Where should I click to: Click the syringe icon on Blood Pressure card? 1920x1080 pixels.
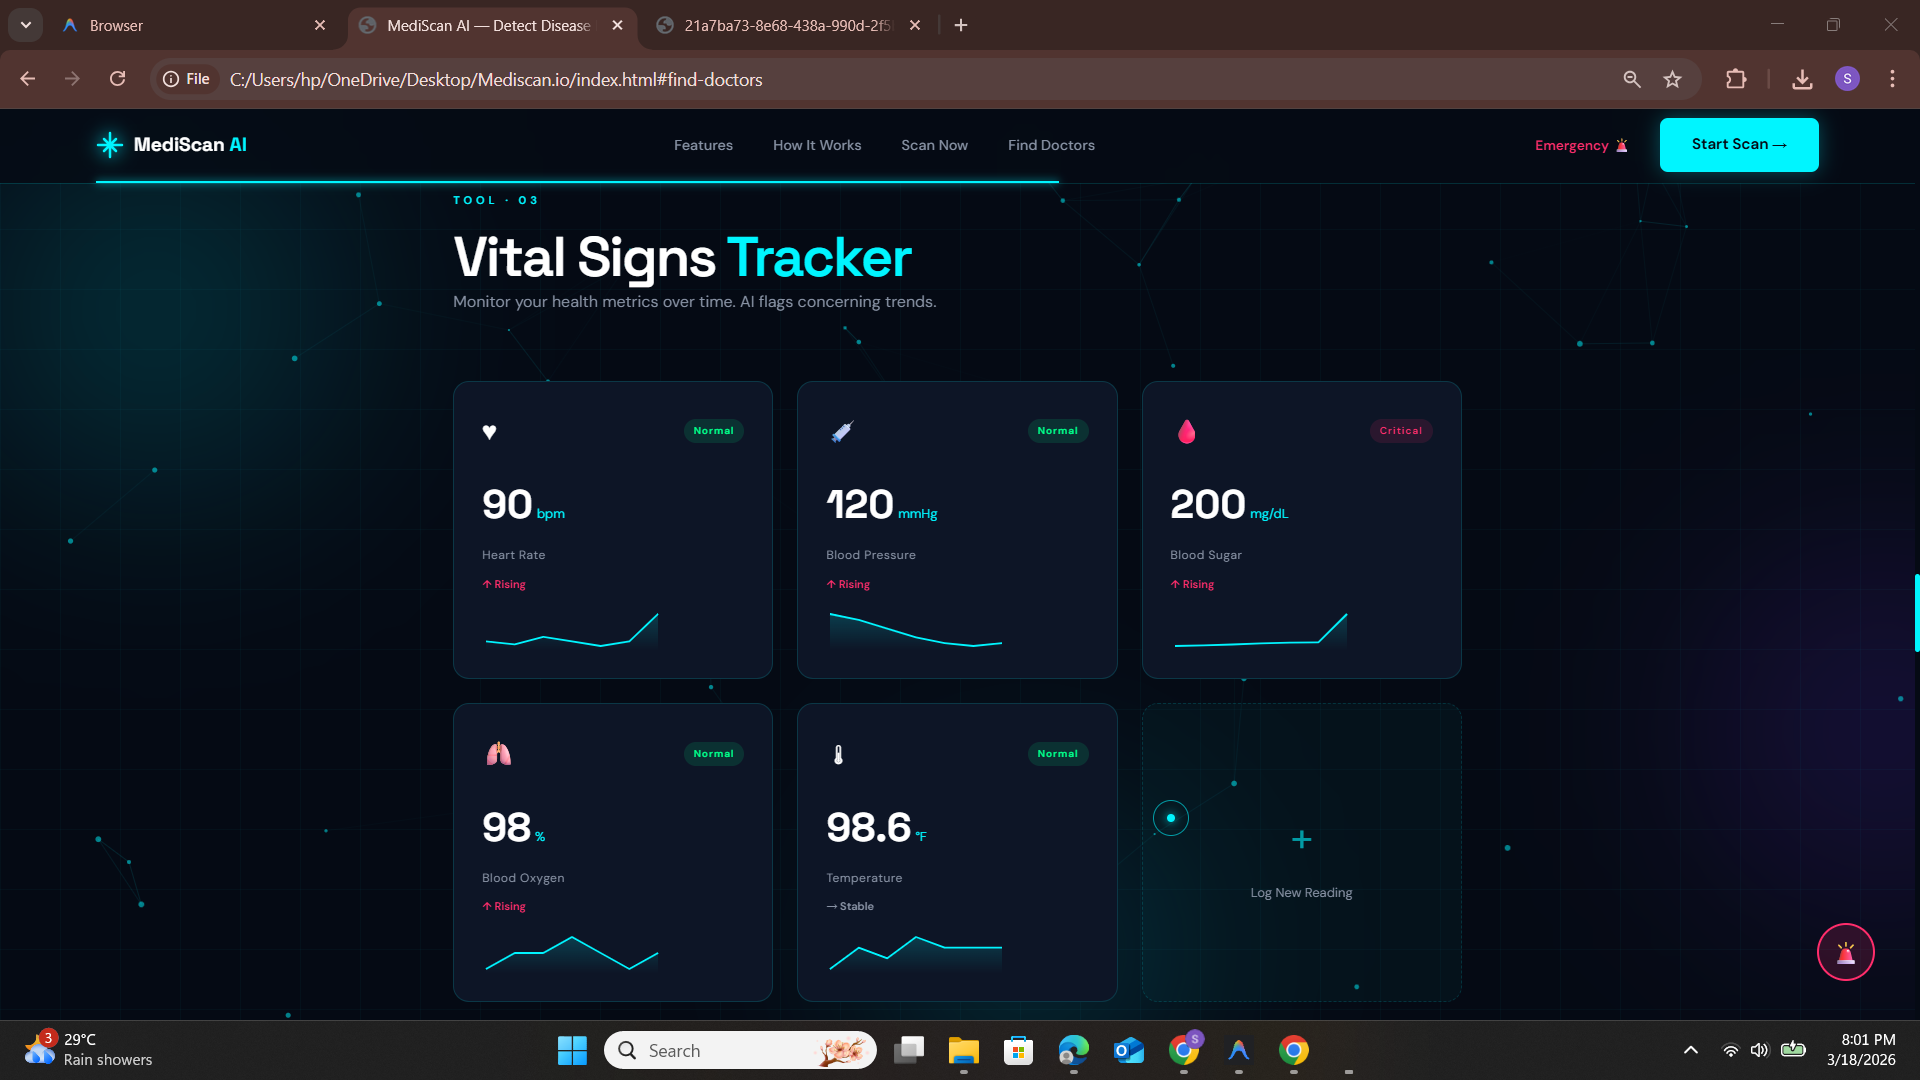(x=842, y=432)
